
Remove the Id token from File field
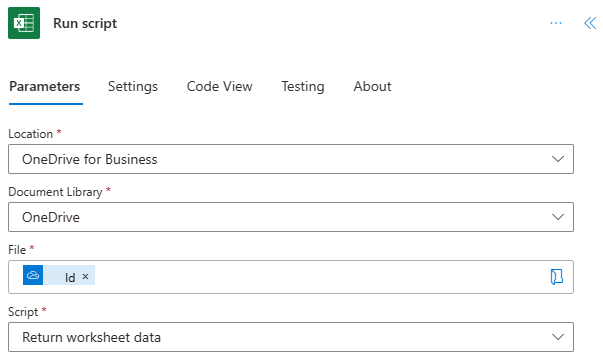pos(85,276)
